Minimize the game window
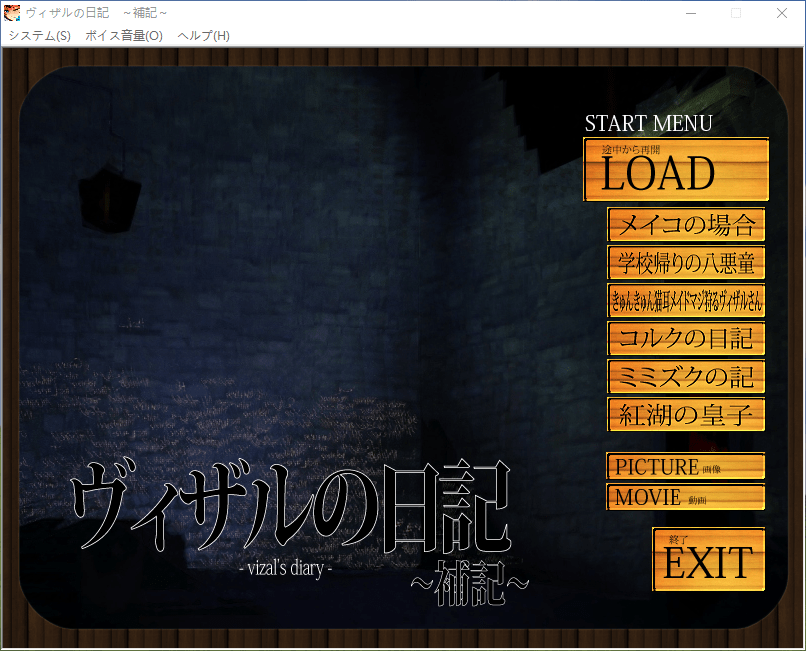Viewport: 806px width, 651px height. [x=690, y=13]
